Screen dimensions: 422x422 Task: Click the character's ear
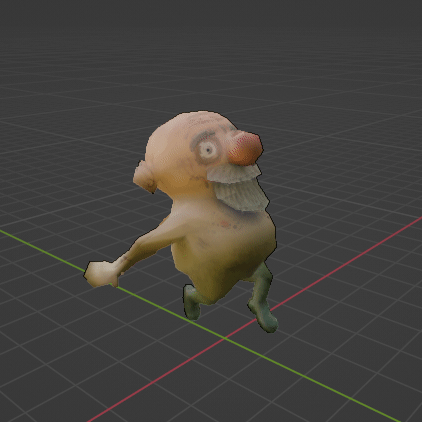[145, 177]
